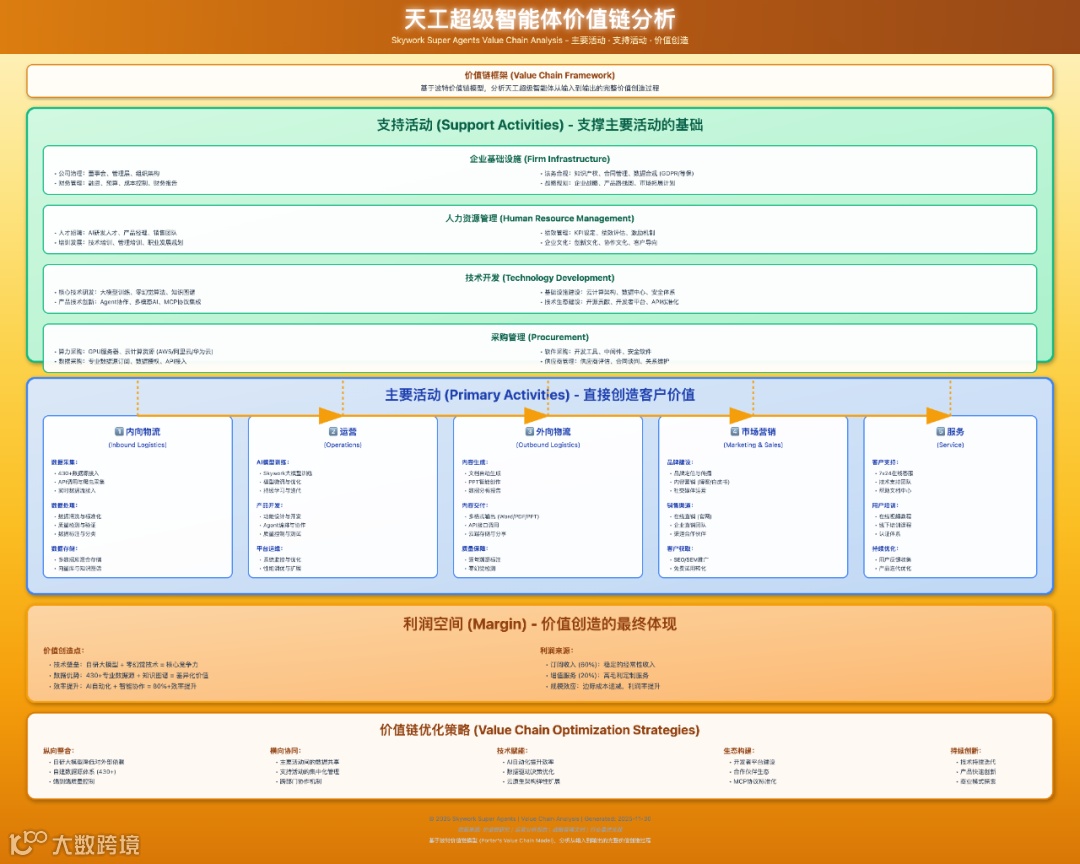
Task: Click the (Operations) English label
Action: pos(342,444)
